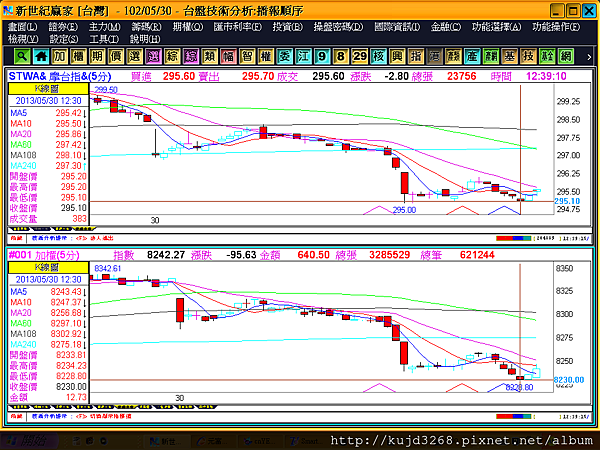Click the time value 12:39:10
This screenshot has width=600, height=450.
546,77
